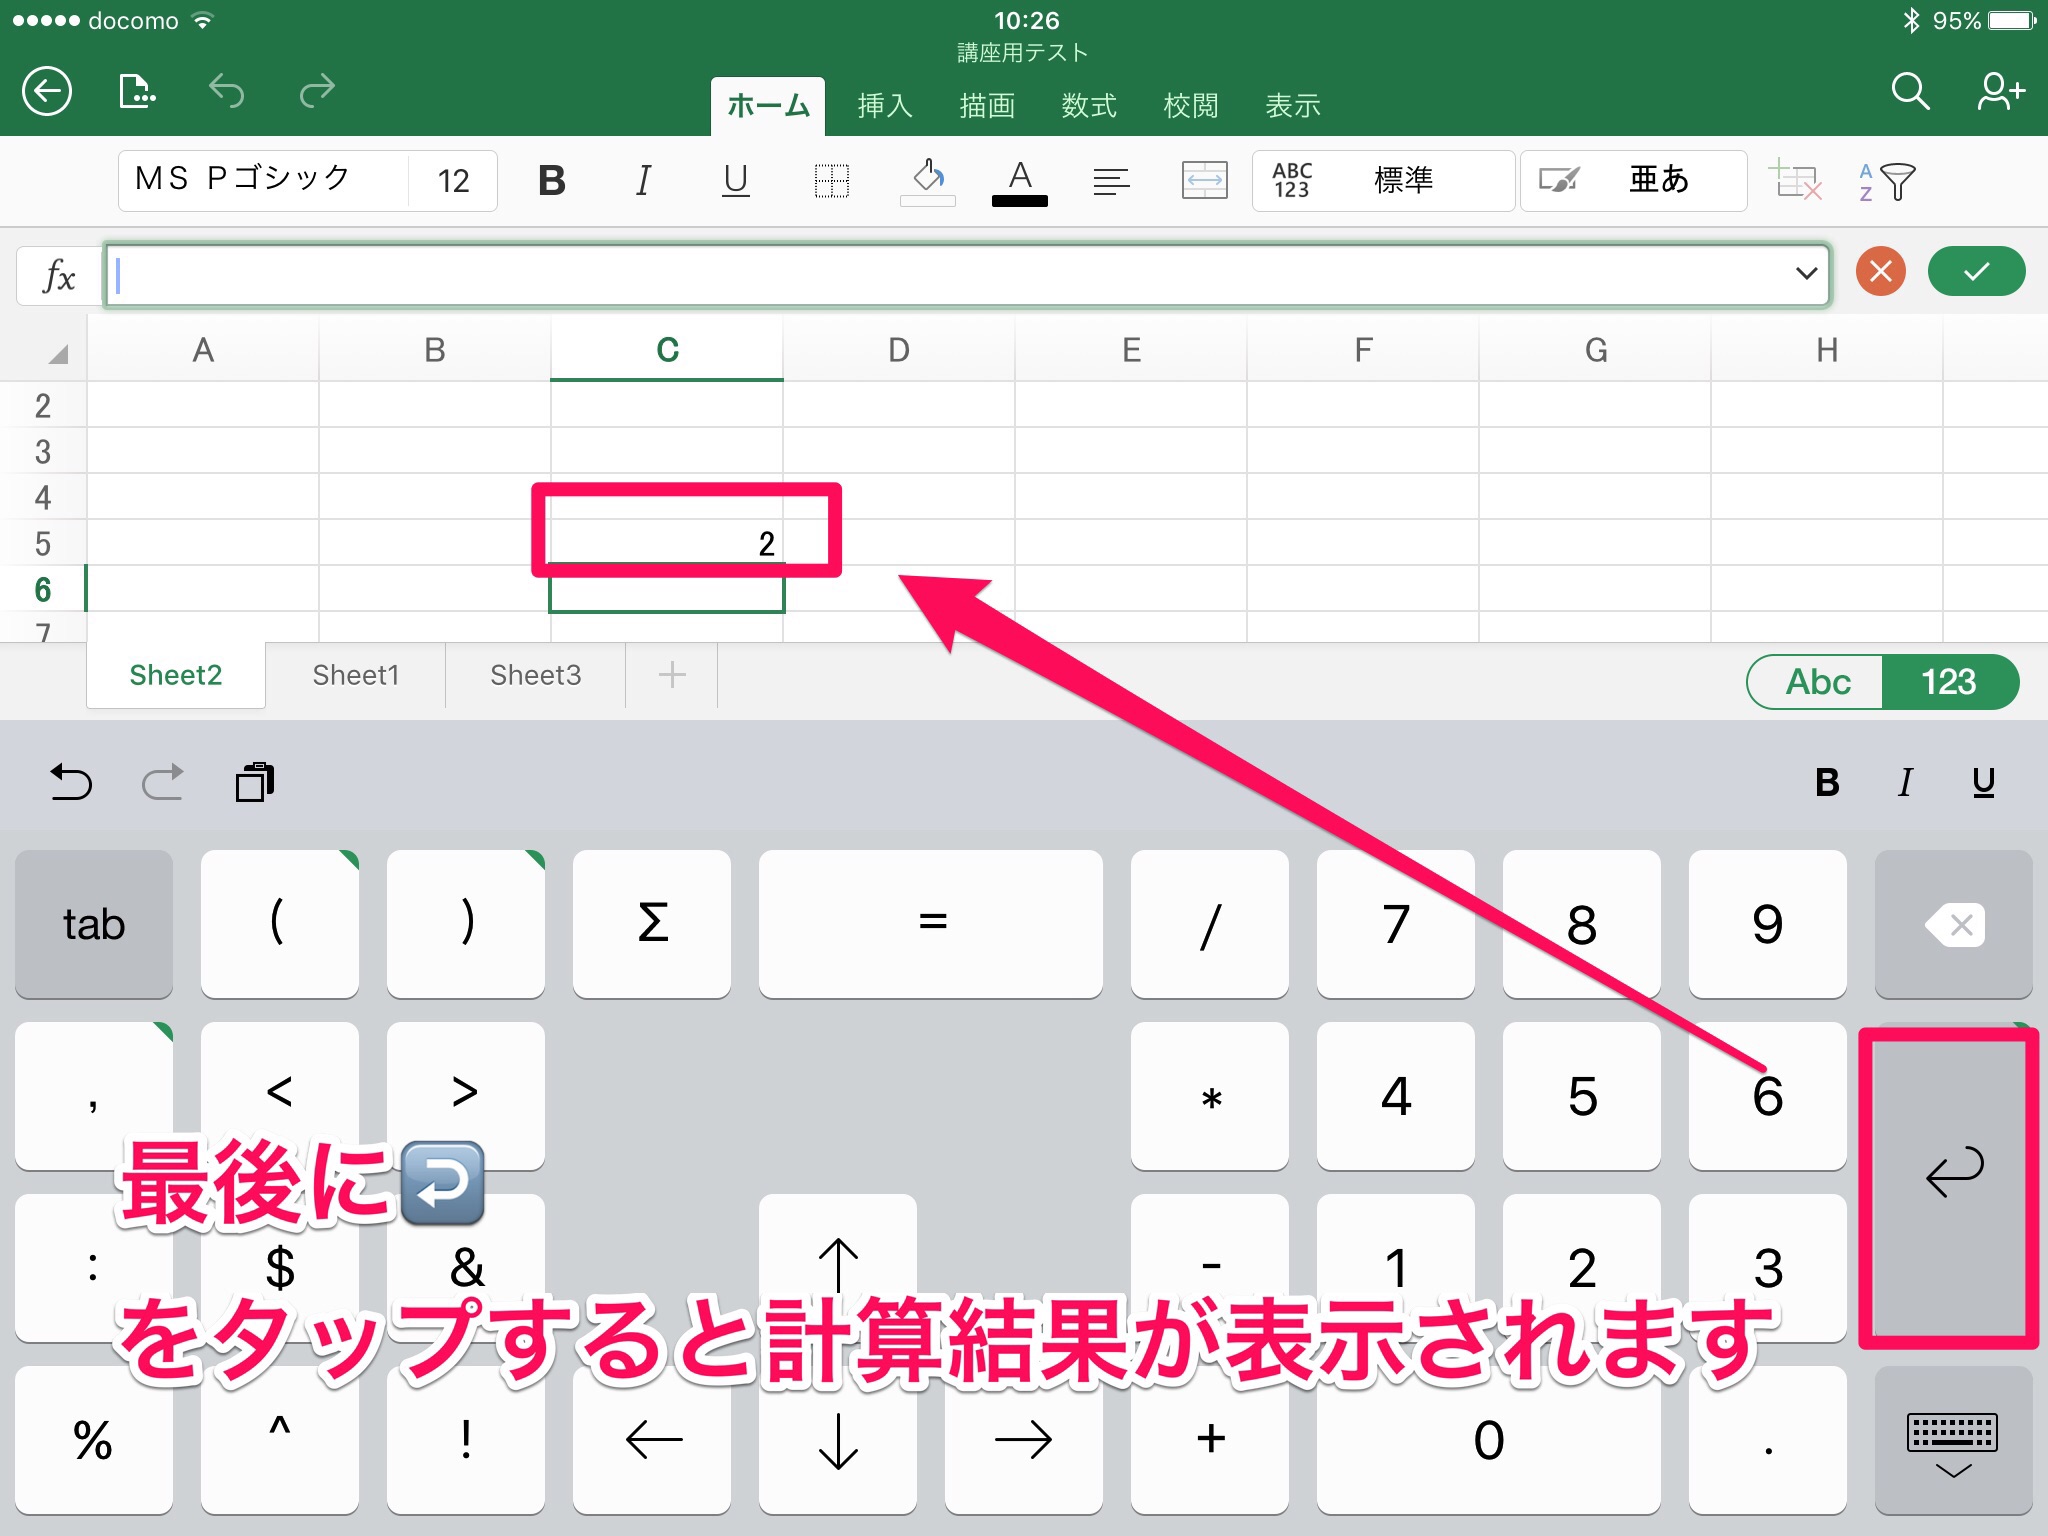Tap insert/delete cells icon

(x=1795, y=181)
